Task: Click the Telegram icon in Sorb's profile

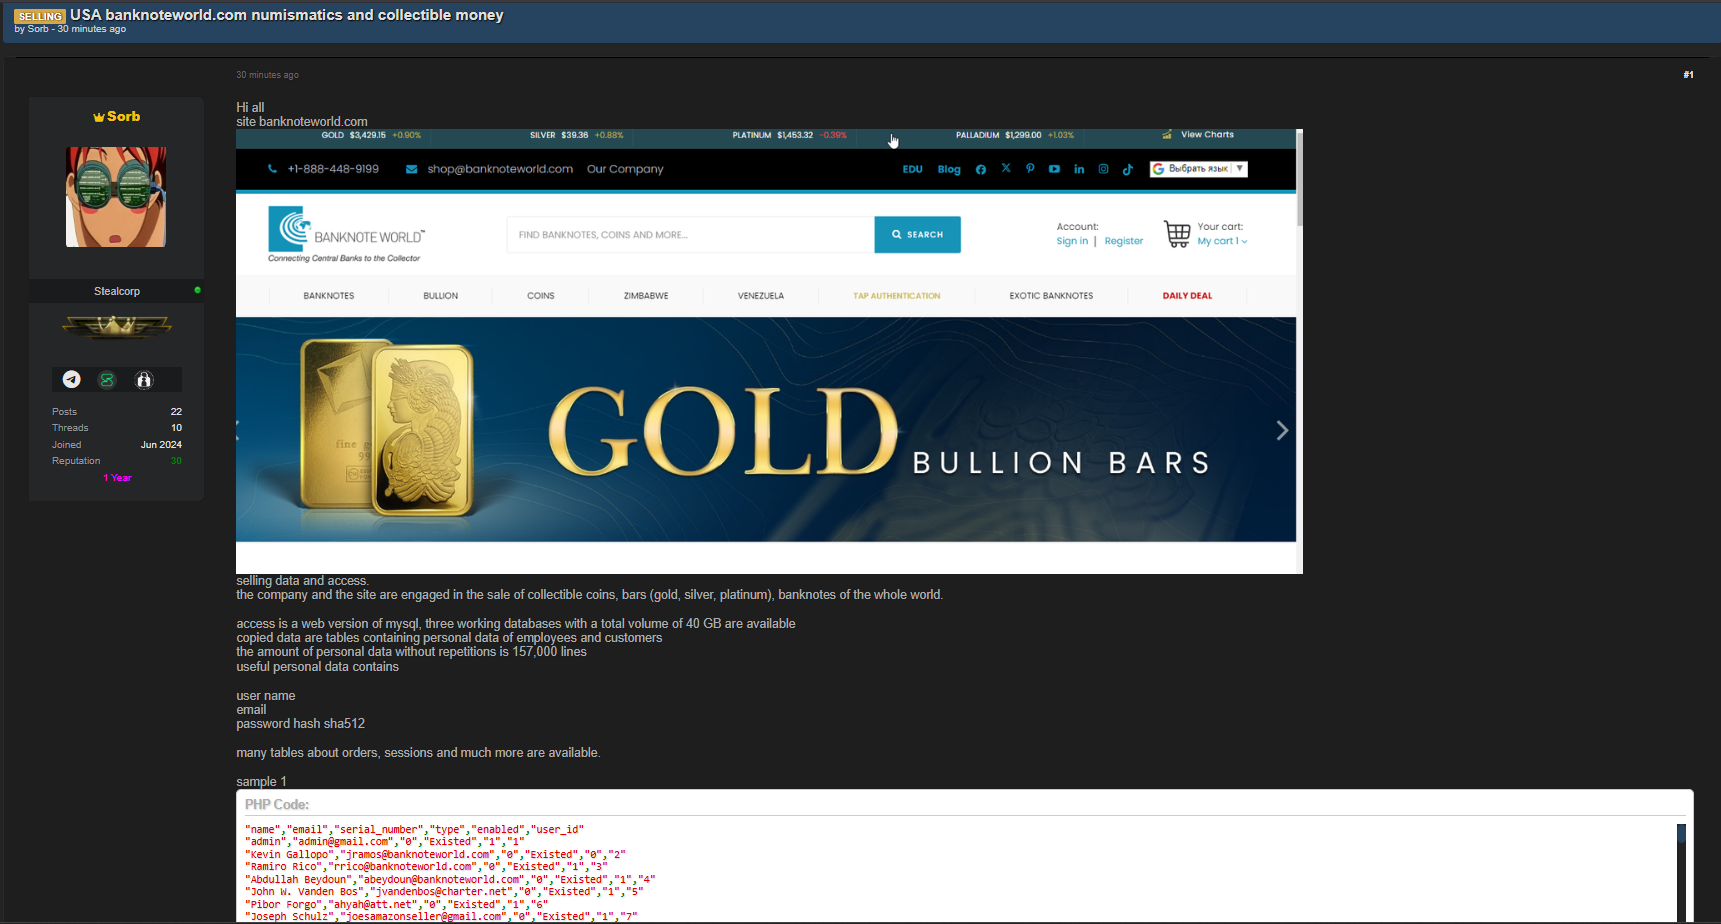Action: pos(72,380)
